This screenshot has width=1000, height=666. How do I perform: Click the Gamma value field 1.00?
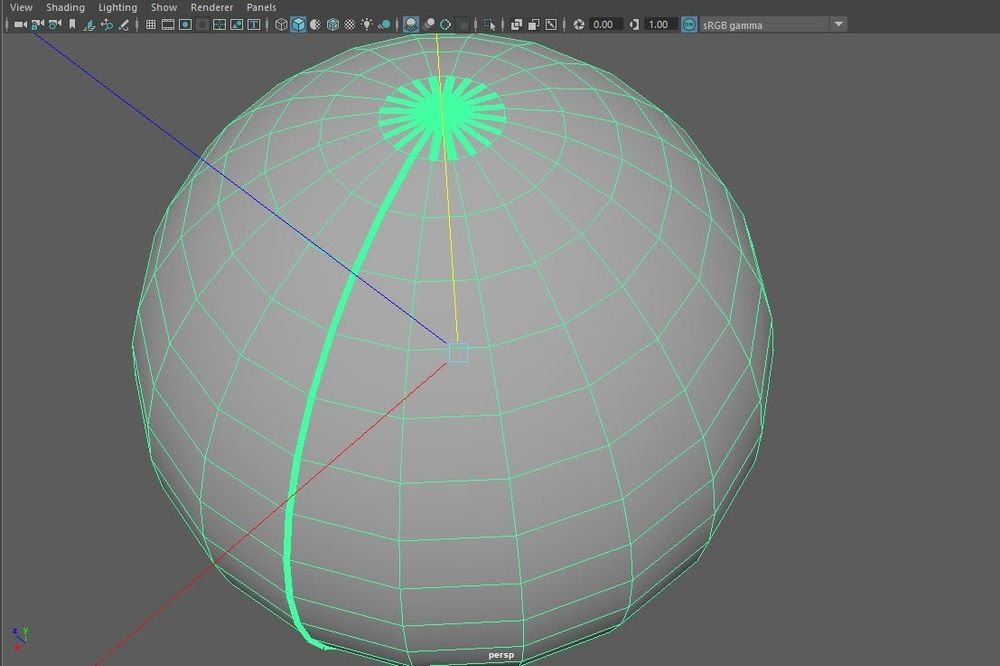tap(660, 25)
